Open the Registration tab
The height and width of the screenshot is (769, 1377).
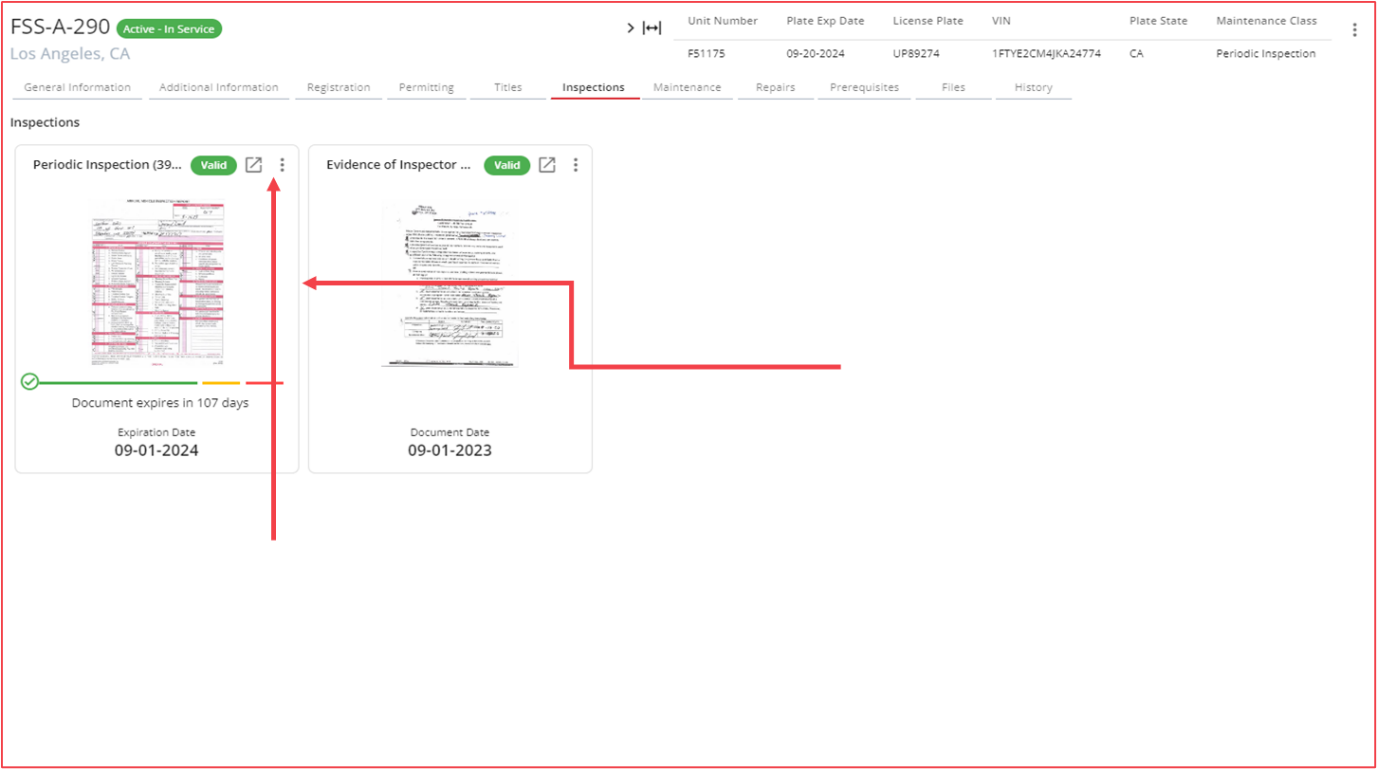click(338, 87)
